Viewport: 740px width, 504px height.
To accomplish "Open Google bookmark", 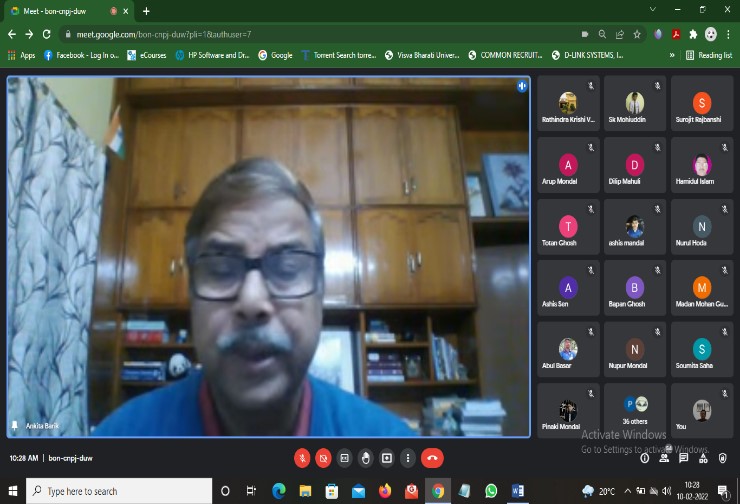I will click(x=276, y=55).
